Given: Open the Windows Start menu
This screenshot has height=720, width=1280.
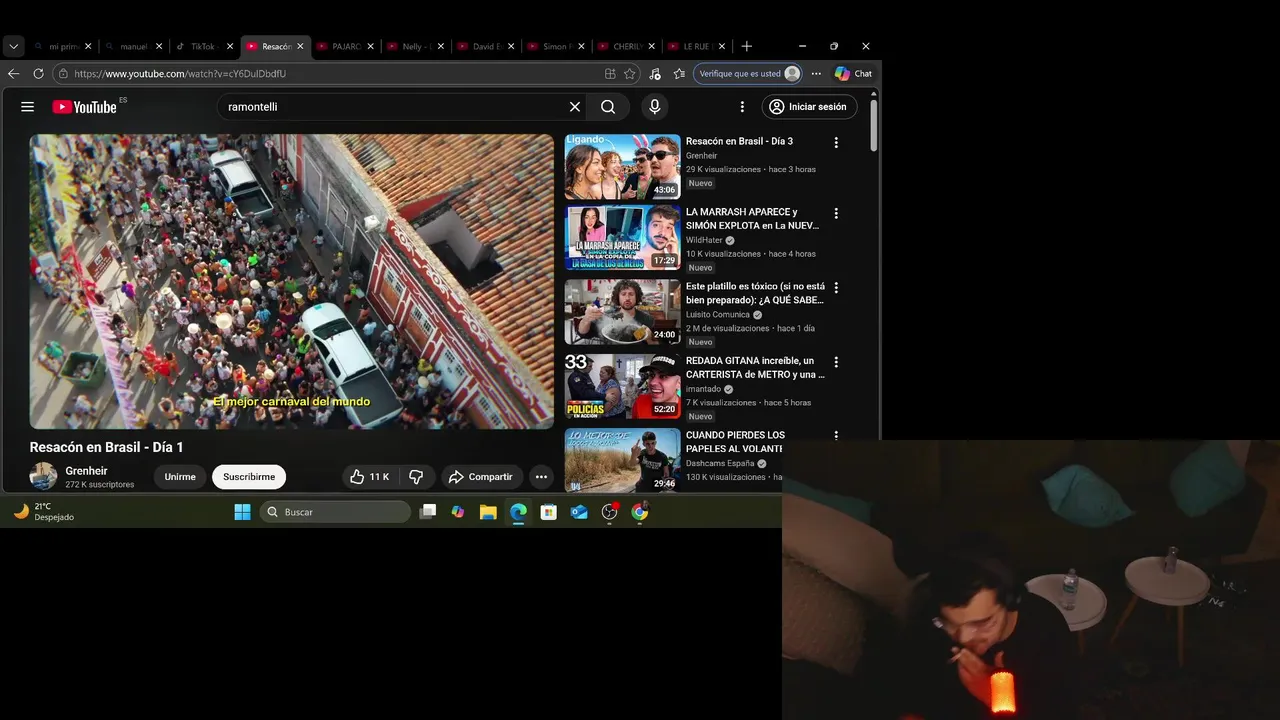Looking at the screenshot, I should tap(242, 512).
